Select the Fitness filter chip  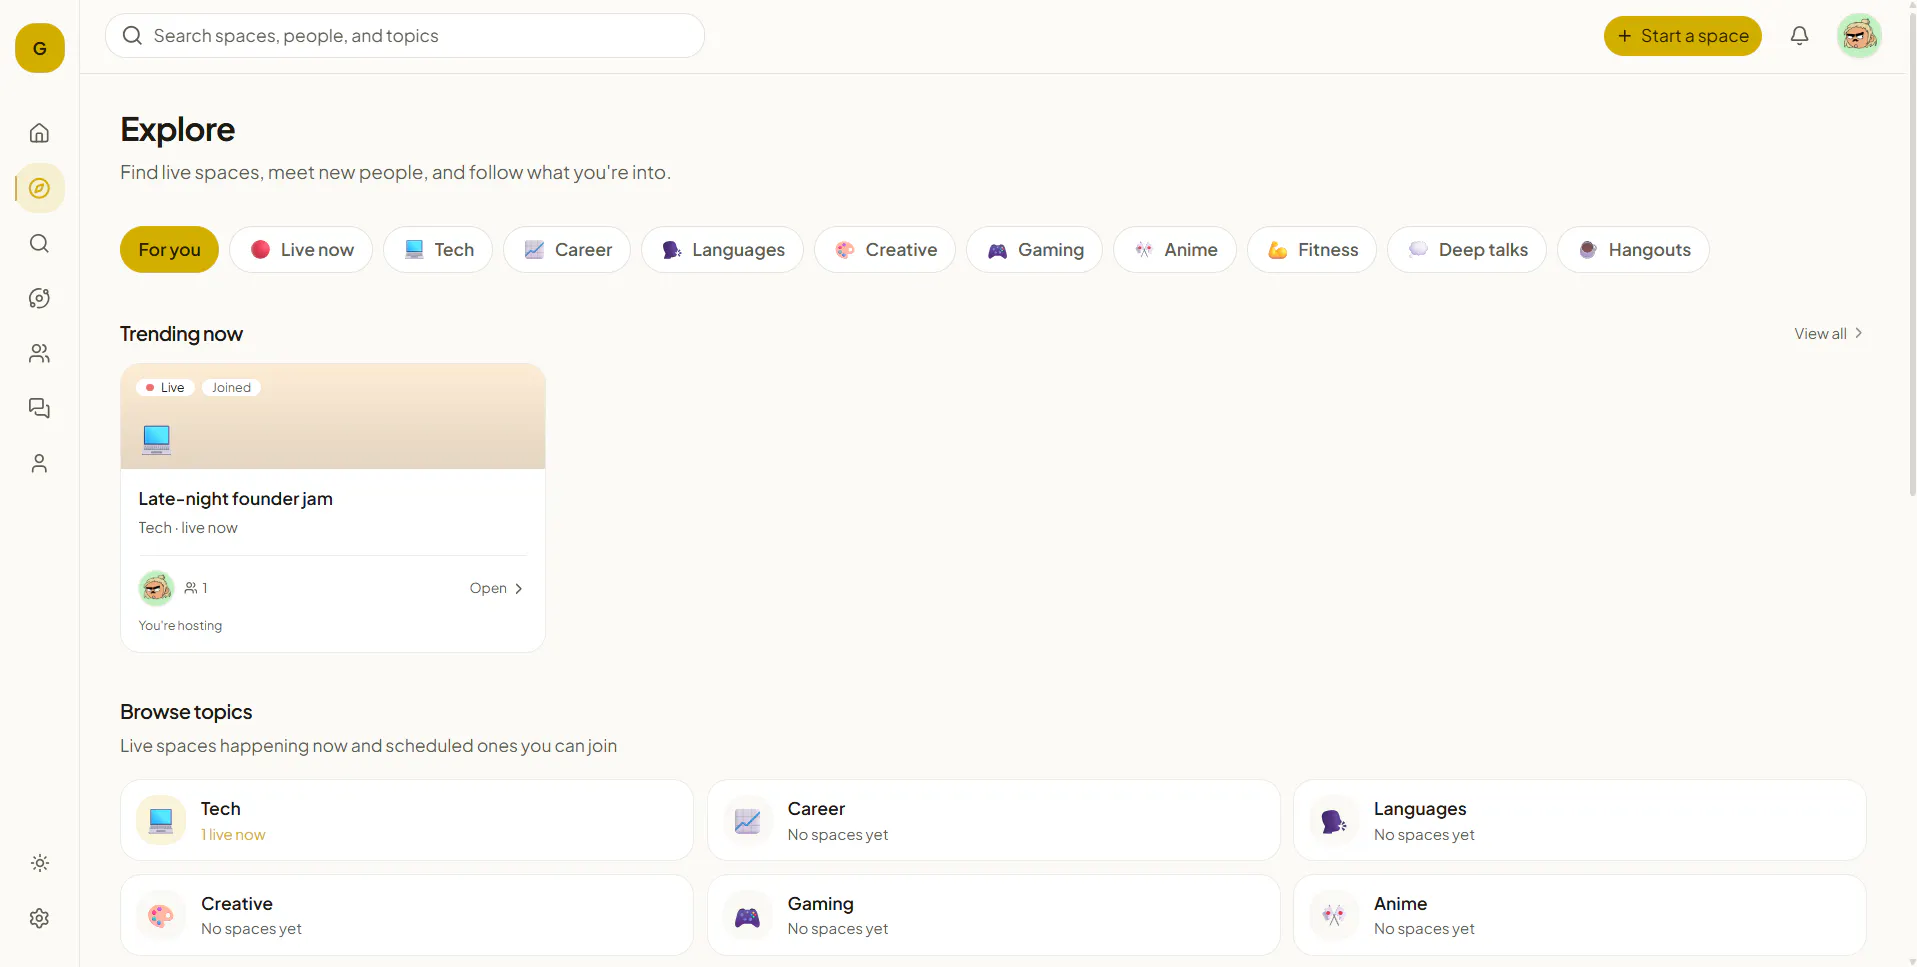[x=1312, y=250]
